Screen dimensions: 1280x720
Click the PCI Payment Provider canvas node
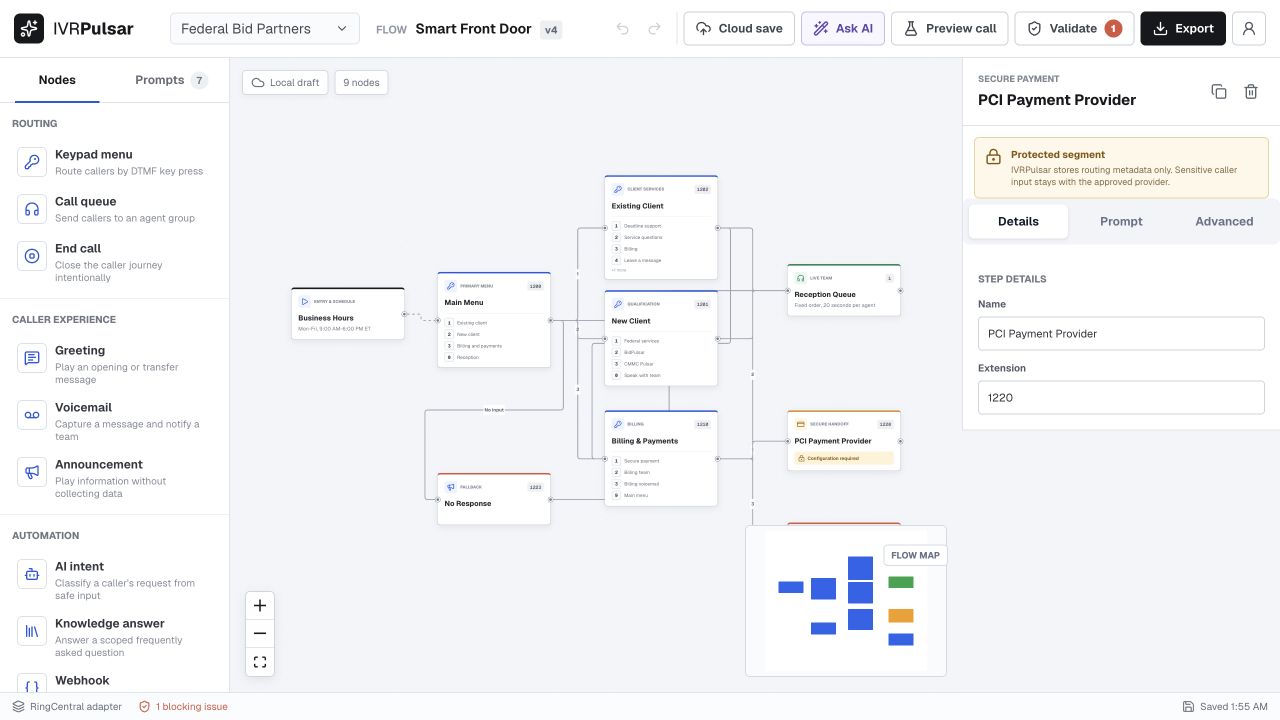pyautogui.click(x=844, y=440)
